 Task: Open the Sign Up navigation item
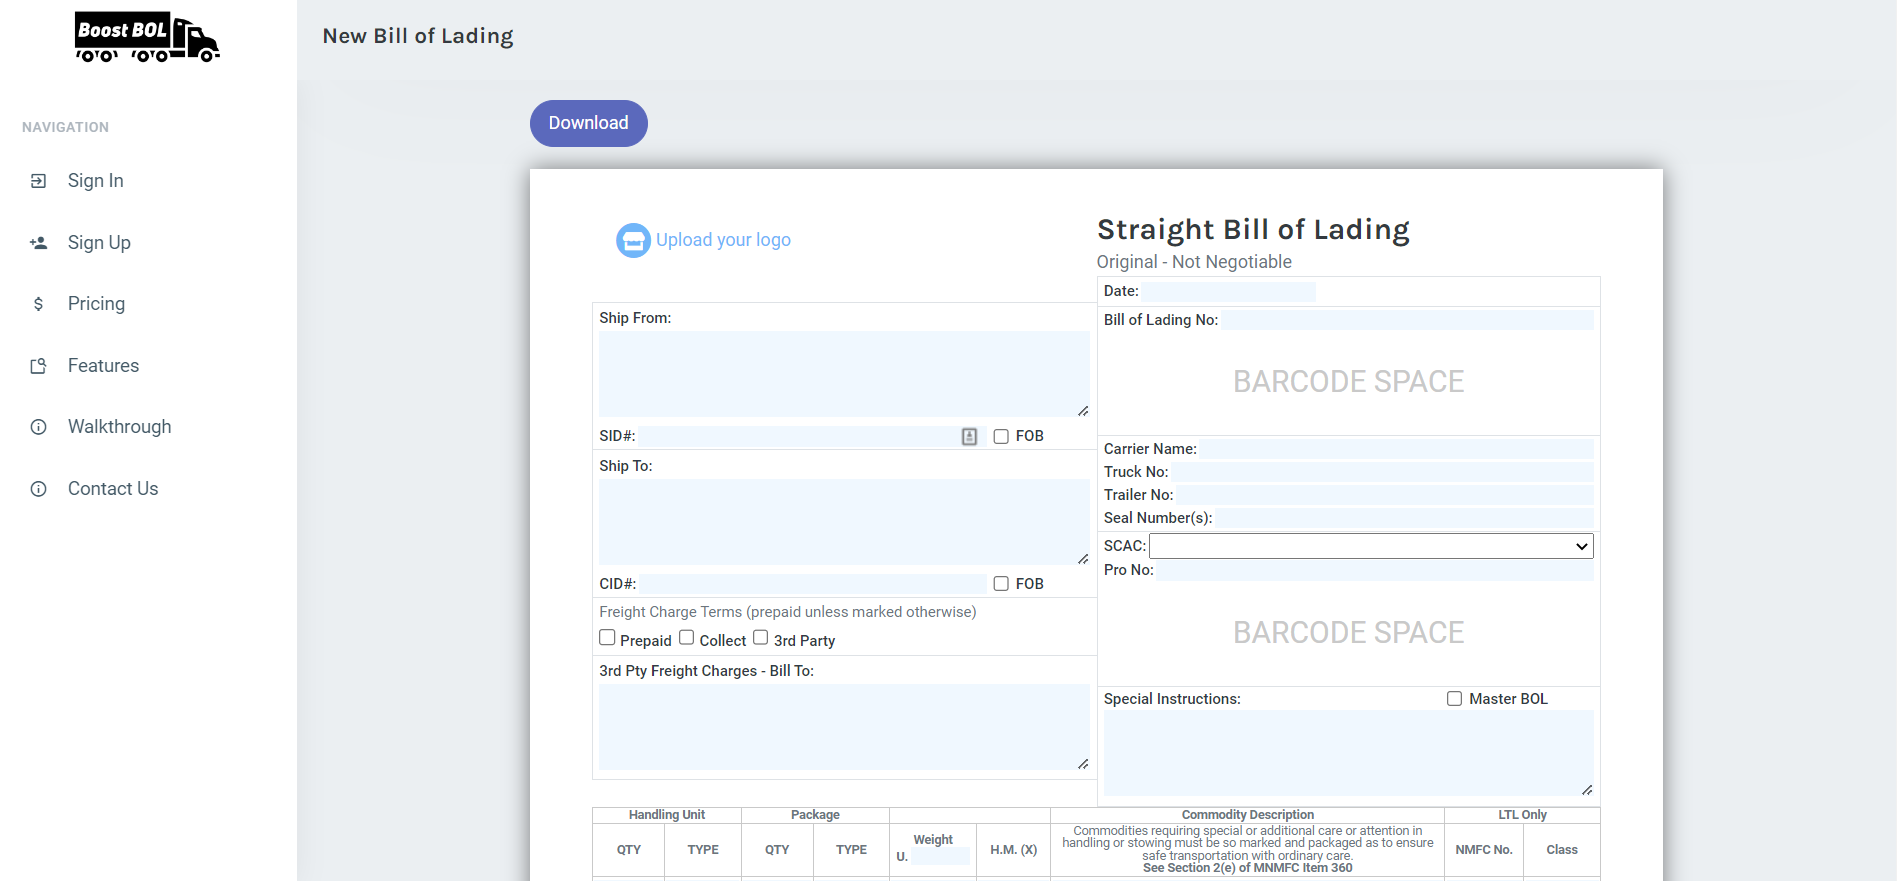[x=99, y=243]
